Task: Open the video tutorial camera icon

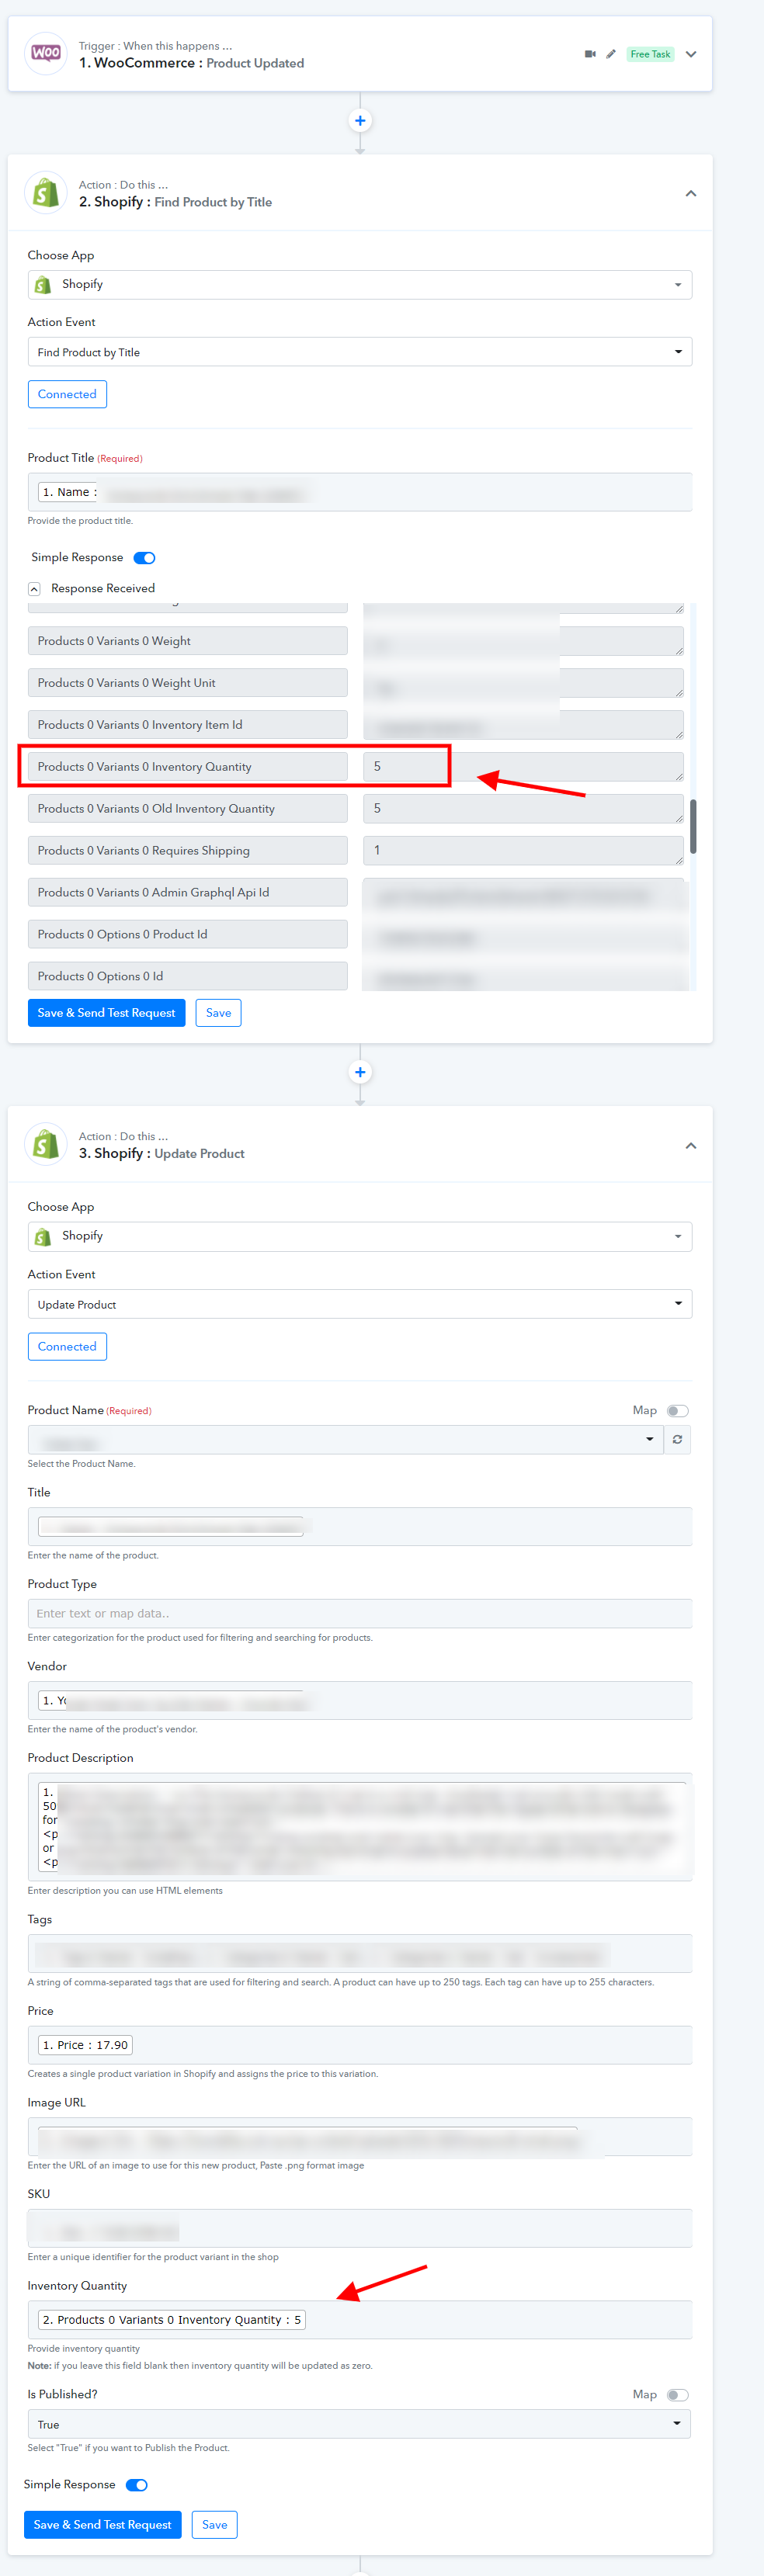Action: [590, 54]
